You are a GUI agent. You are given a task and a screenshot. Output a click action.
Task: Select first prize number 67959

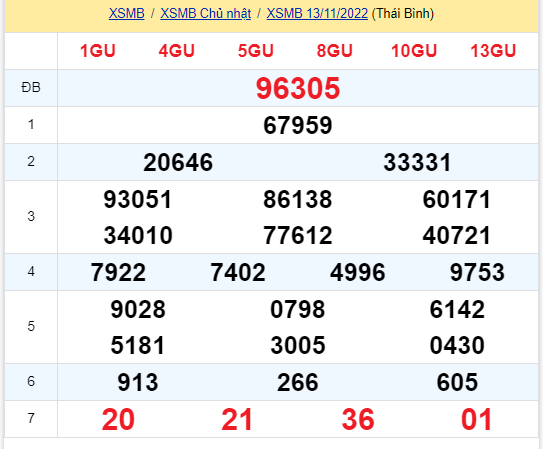click(298, 125)
